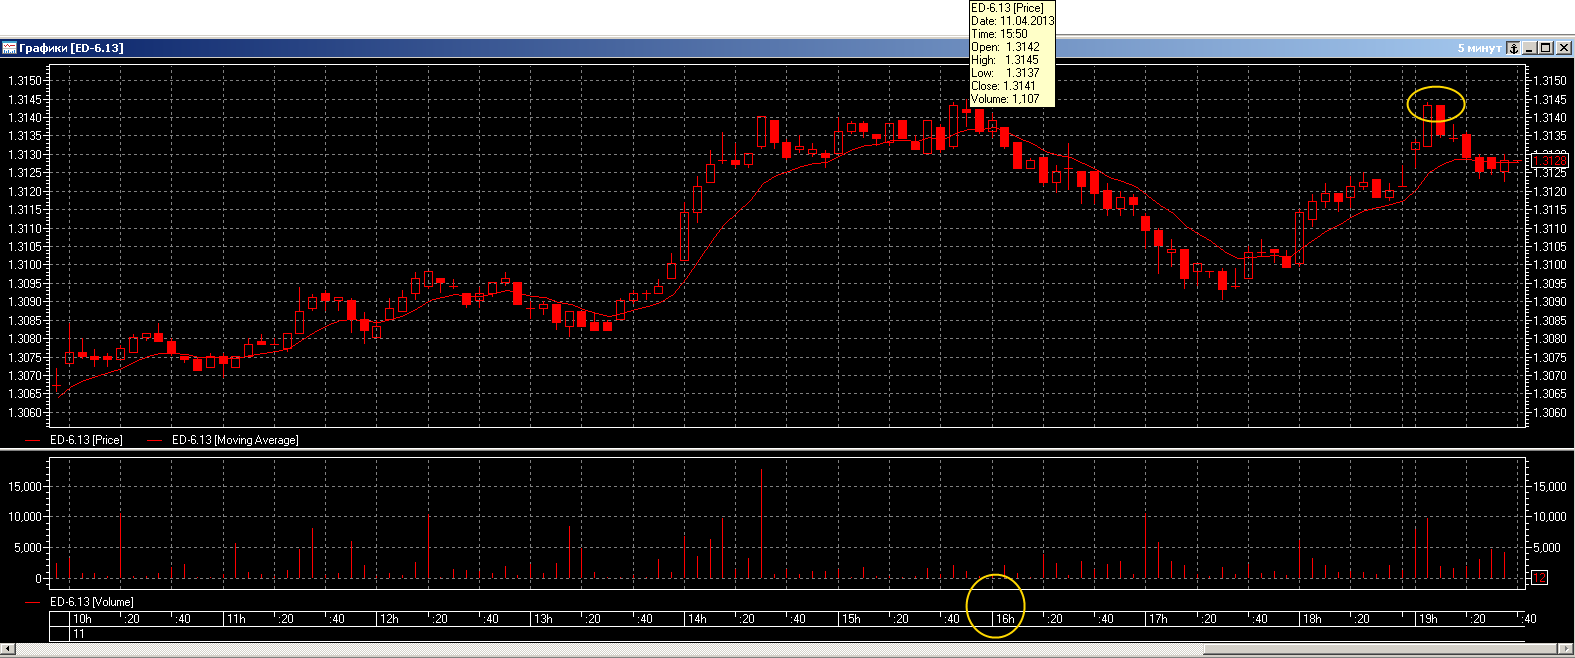Click the 16h mark on time axis

1004,619
